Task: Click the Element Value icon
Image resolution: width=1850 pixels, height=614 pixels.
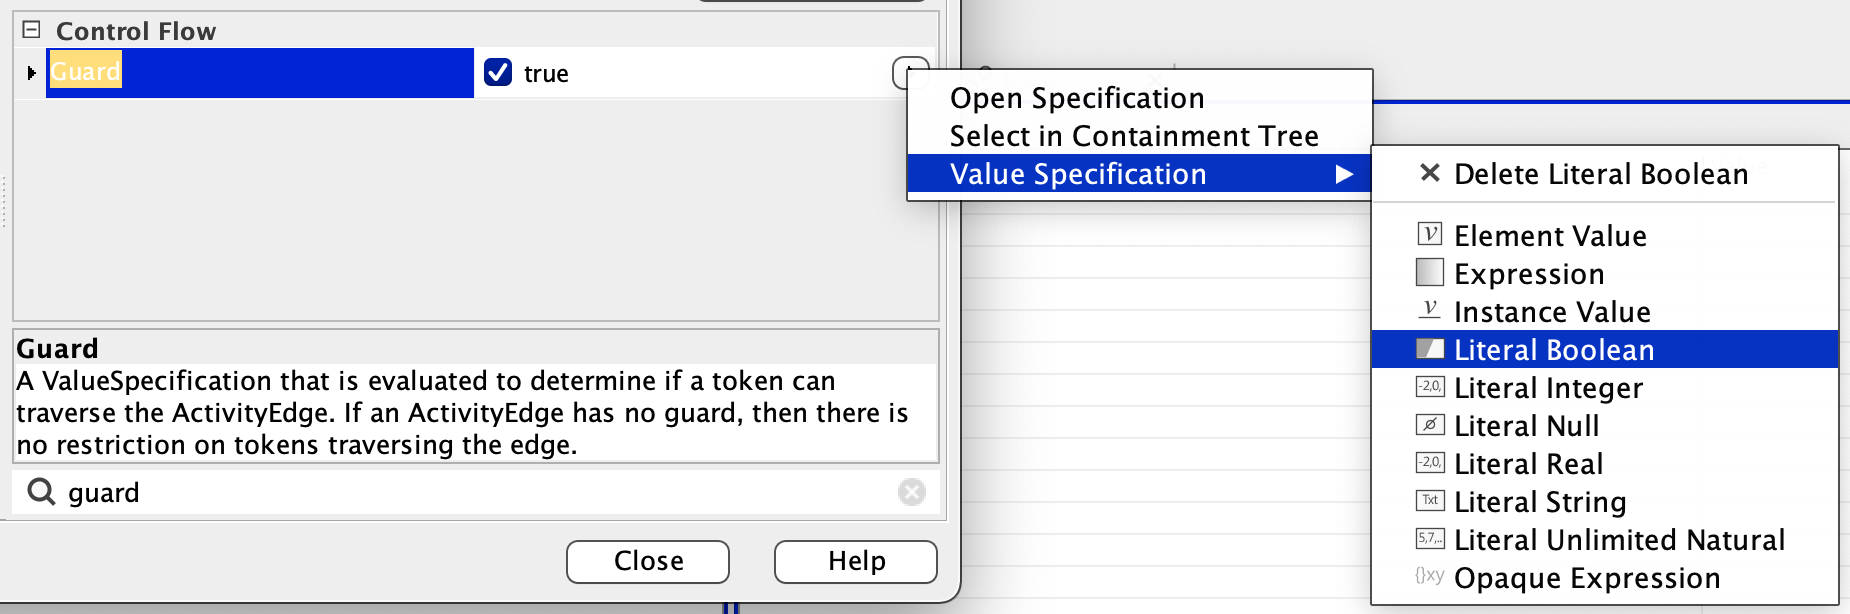Action: point(1430,235)
